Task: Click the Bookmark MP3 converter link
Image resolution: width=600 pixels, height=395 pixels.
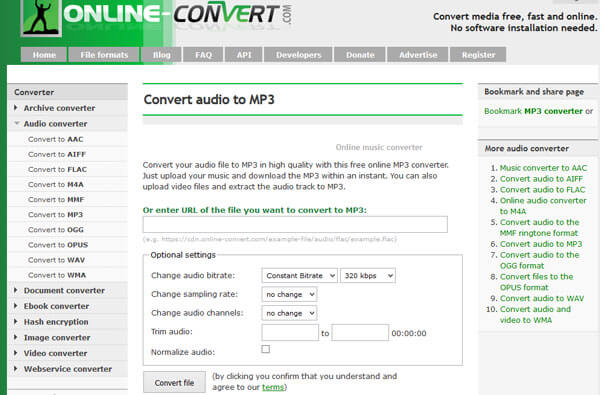Action: point(533,111)
